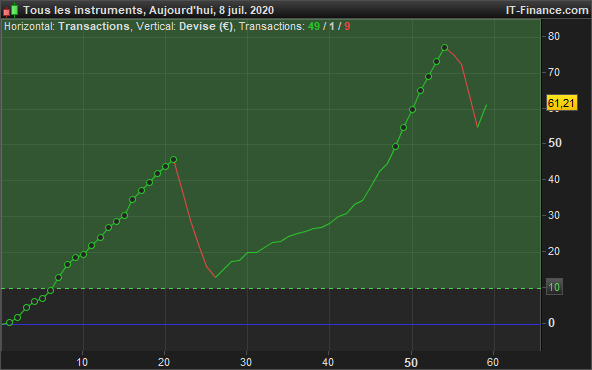Click the 'Devise (€)' vertical axis setting
The height and width of the screenshot is (370, 592).
coord(206,26)
